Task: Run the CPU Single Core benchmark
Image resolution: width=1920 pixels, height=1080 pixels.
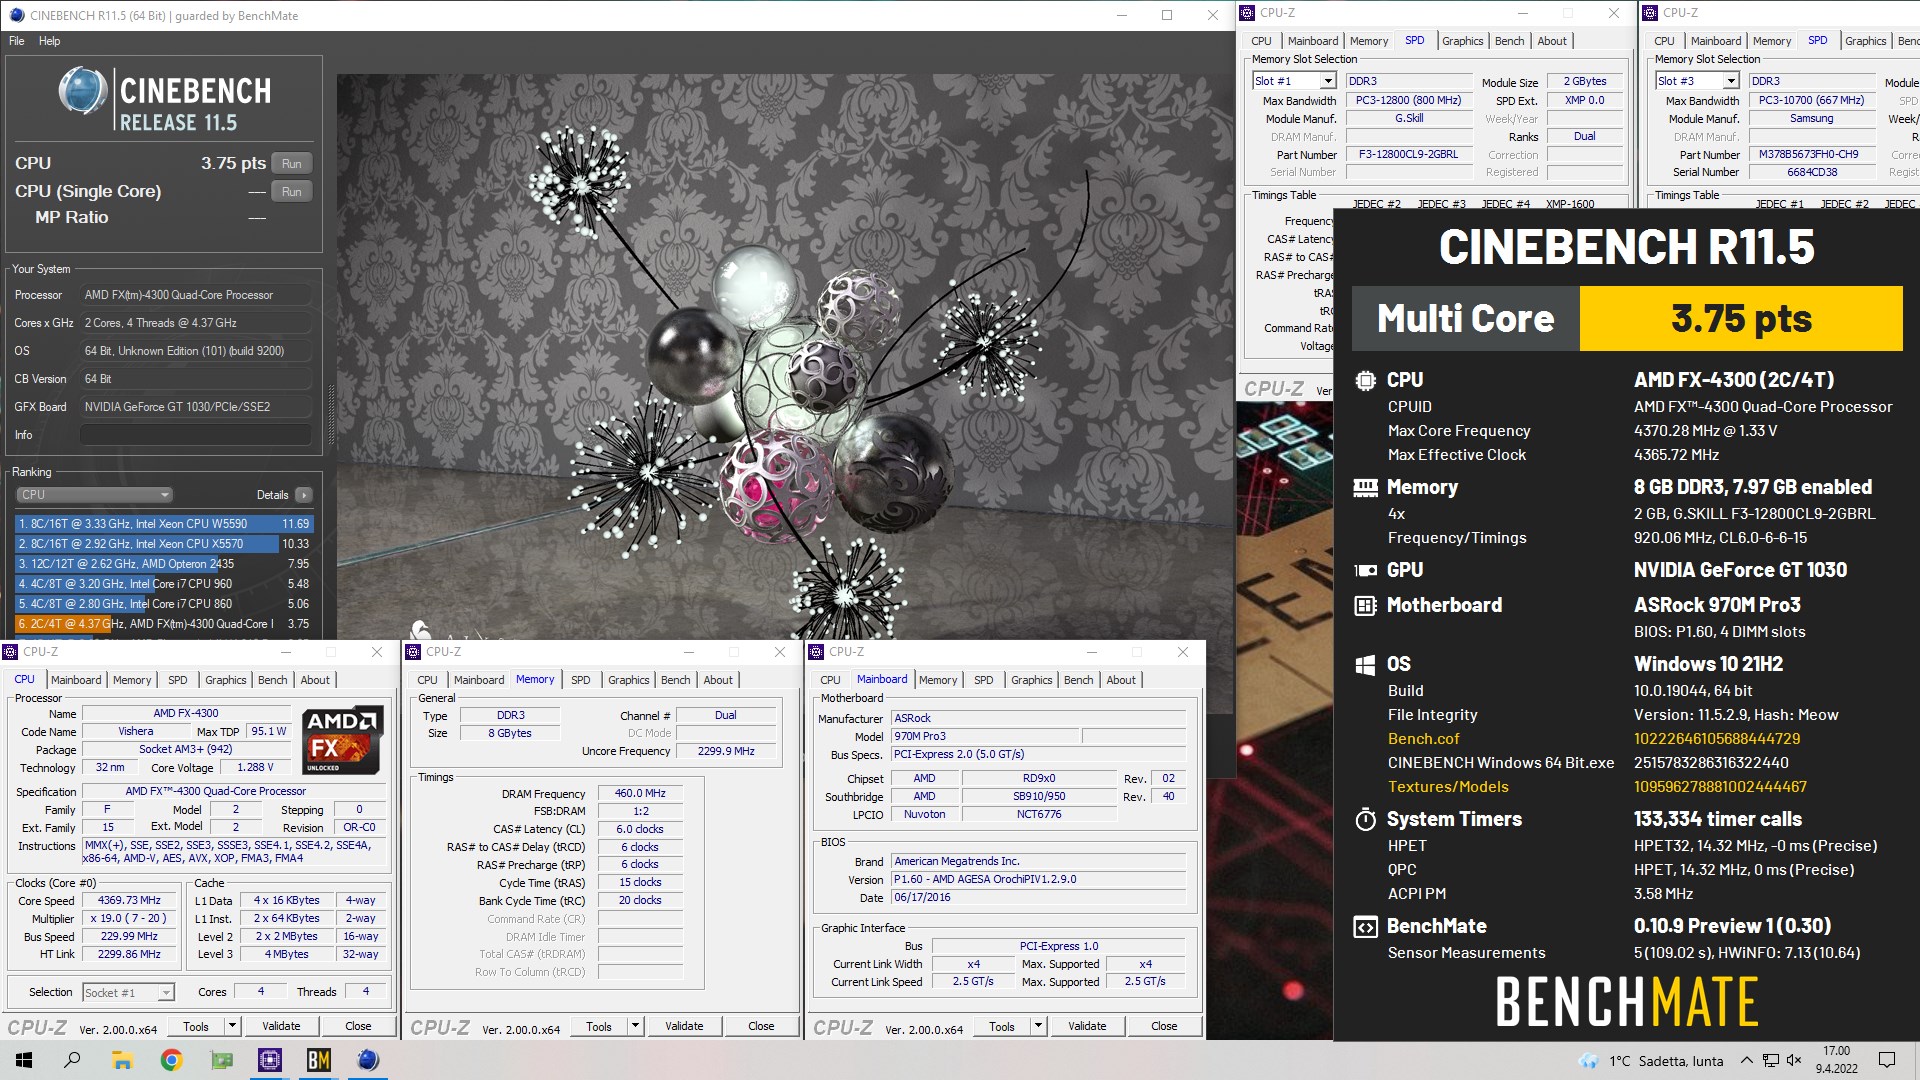Action: click(x=291, y=192)
